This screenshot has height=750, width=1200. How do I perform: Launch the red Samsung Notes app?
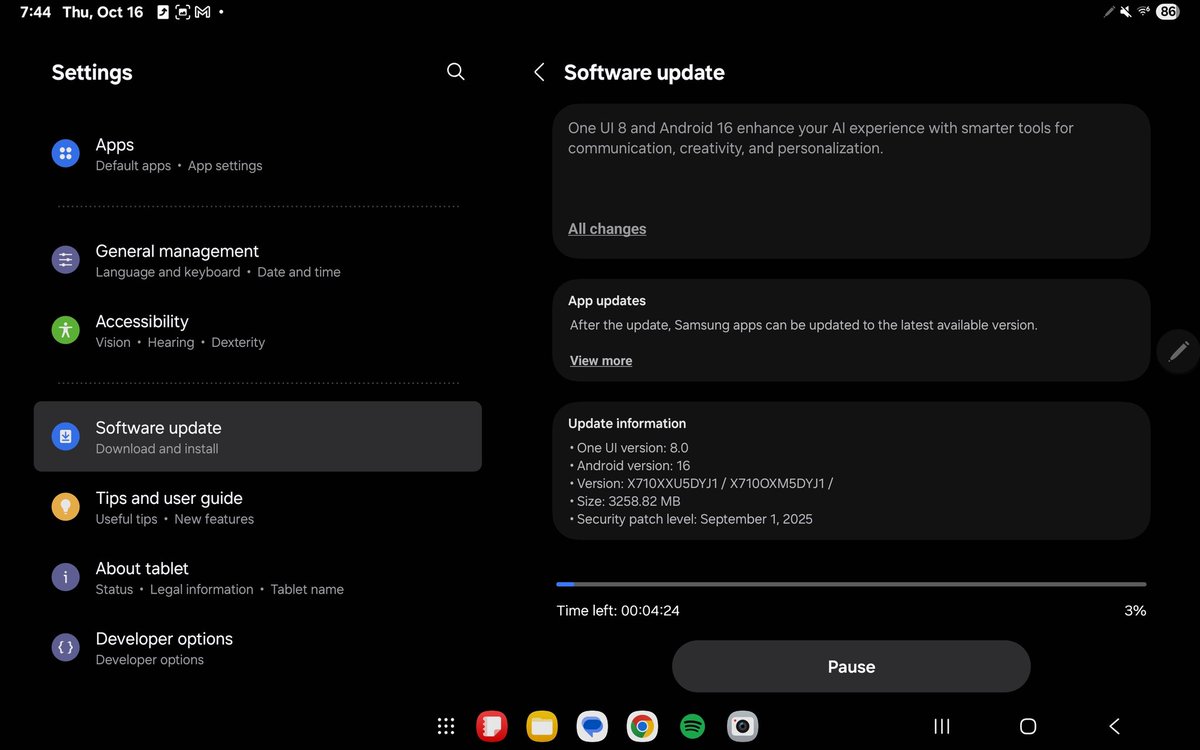[x=491, y=726]
